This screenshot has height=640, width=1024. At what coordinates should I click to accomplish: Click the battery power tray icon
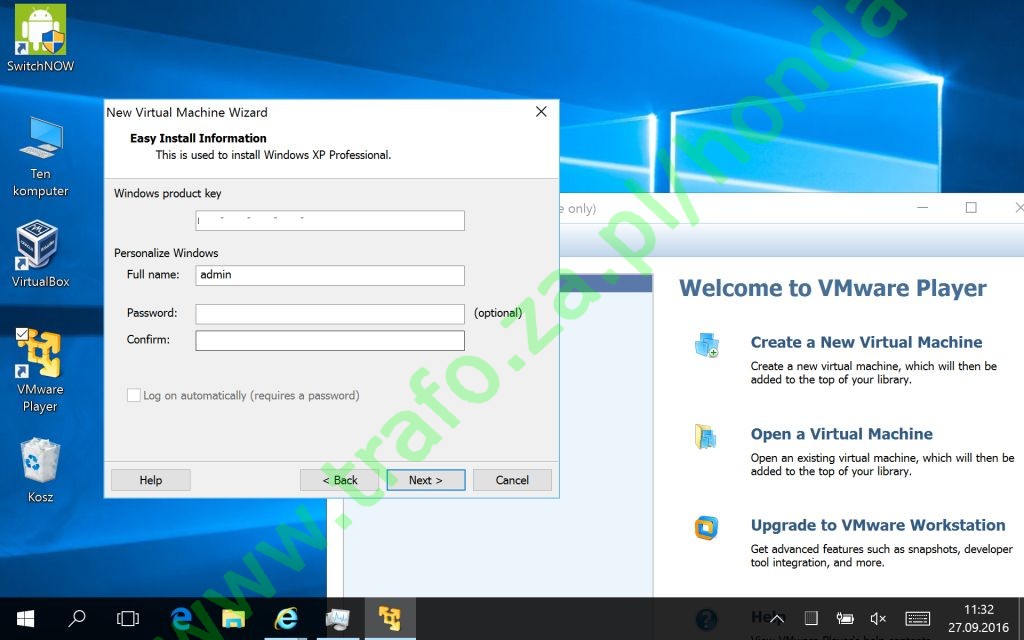tap(844, 618)
